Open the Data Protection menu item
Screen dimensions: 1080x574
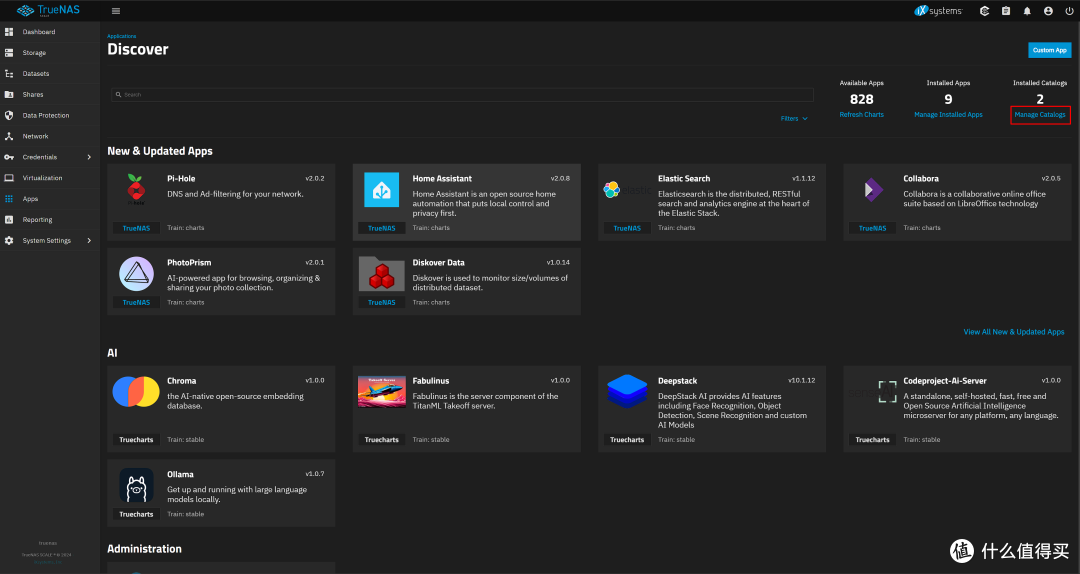(50, 115)
